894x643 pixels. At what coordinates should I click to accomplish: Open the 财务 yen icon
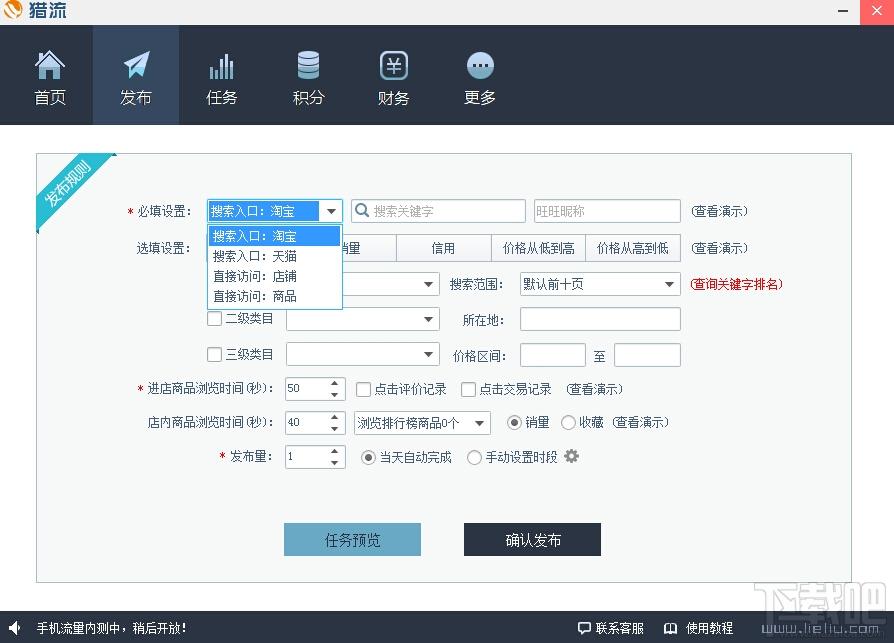[394, 66]
